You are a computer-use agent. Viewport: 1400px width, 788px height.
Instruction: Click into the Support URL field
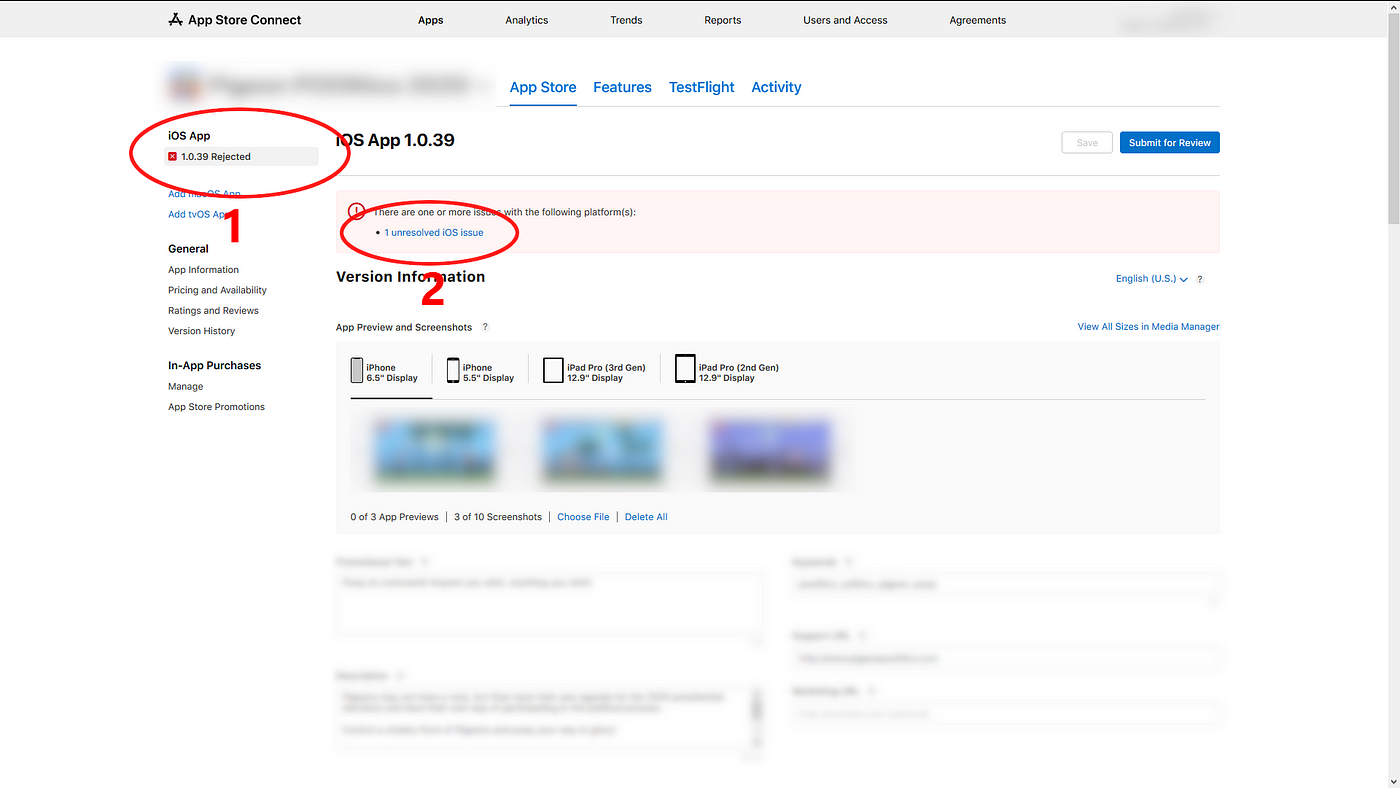coord(1005,659)
